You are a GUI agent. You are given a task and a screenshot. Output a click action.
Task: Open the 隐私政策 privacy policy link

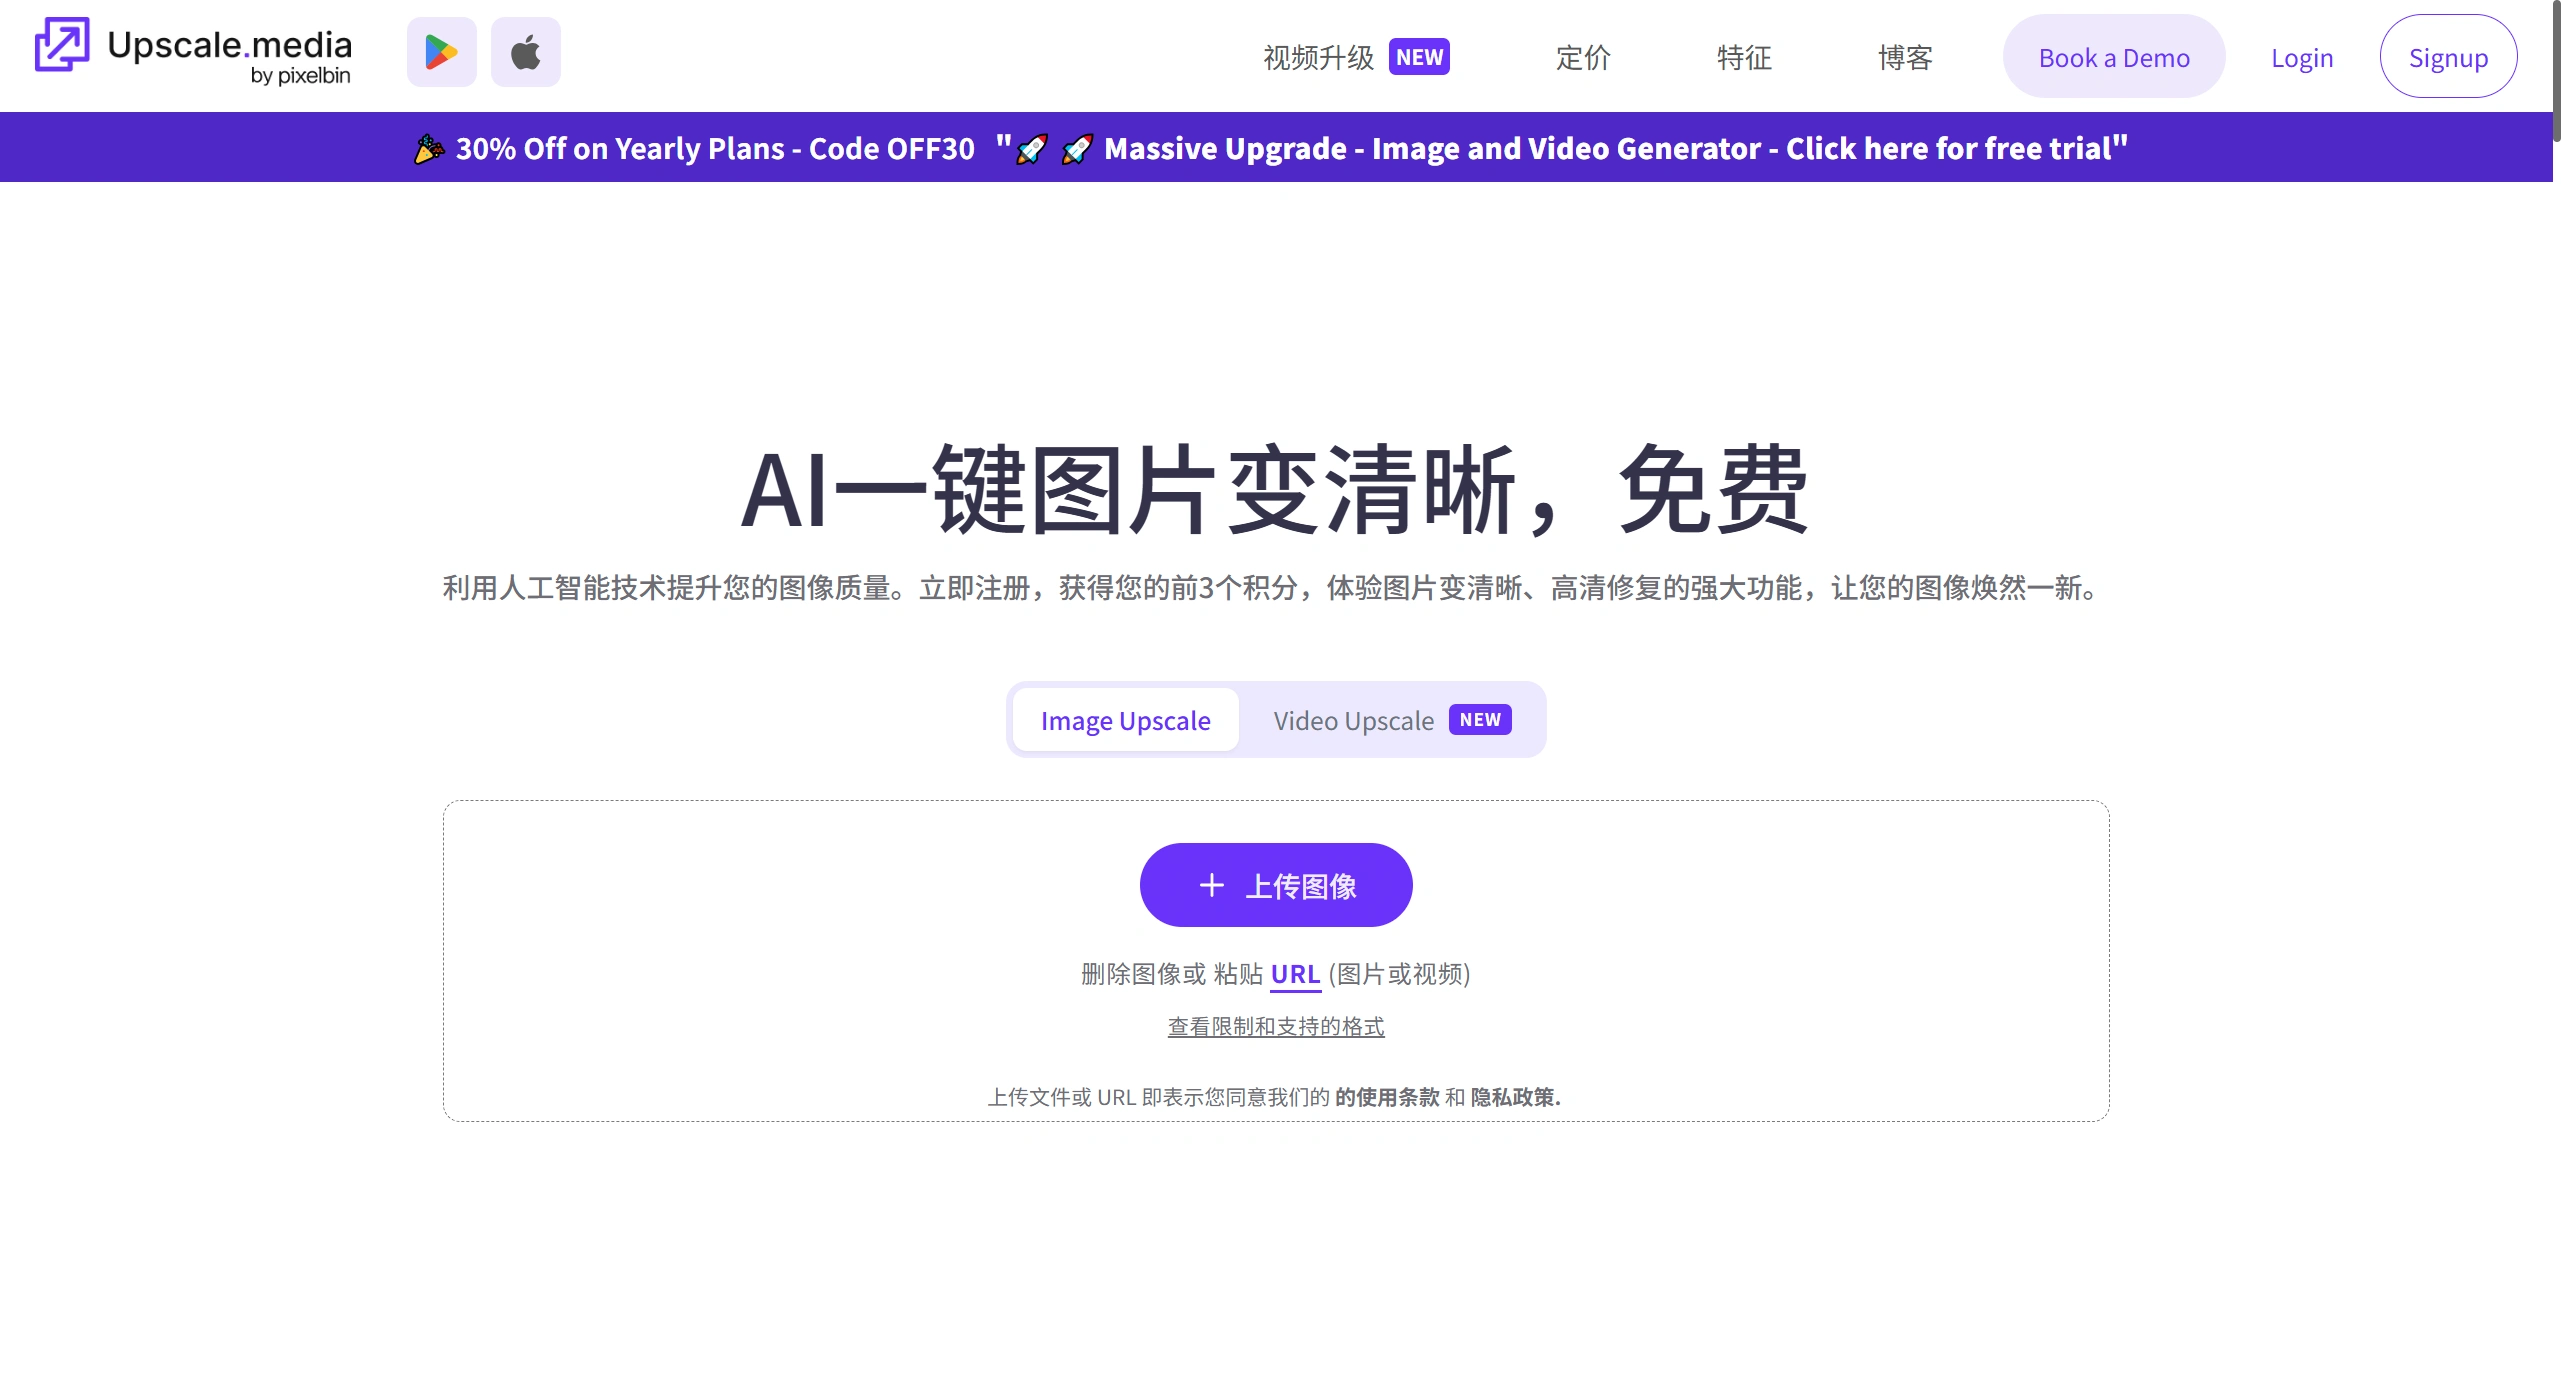[1515, 1097]
